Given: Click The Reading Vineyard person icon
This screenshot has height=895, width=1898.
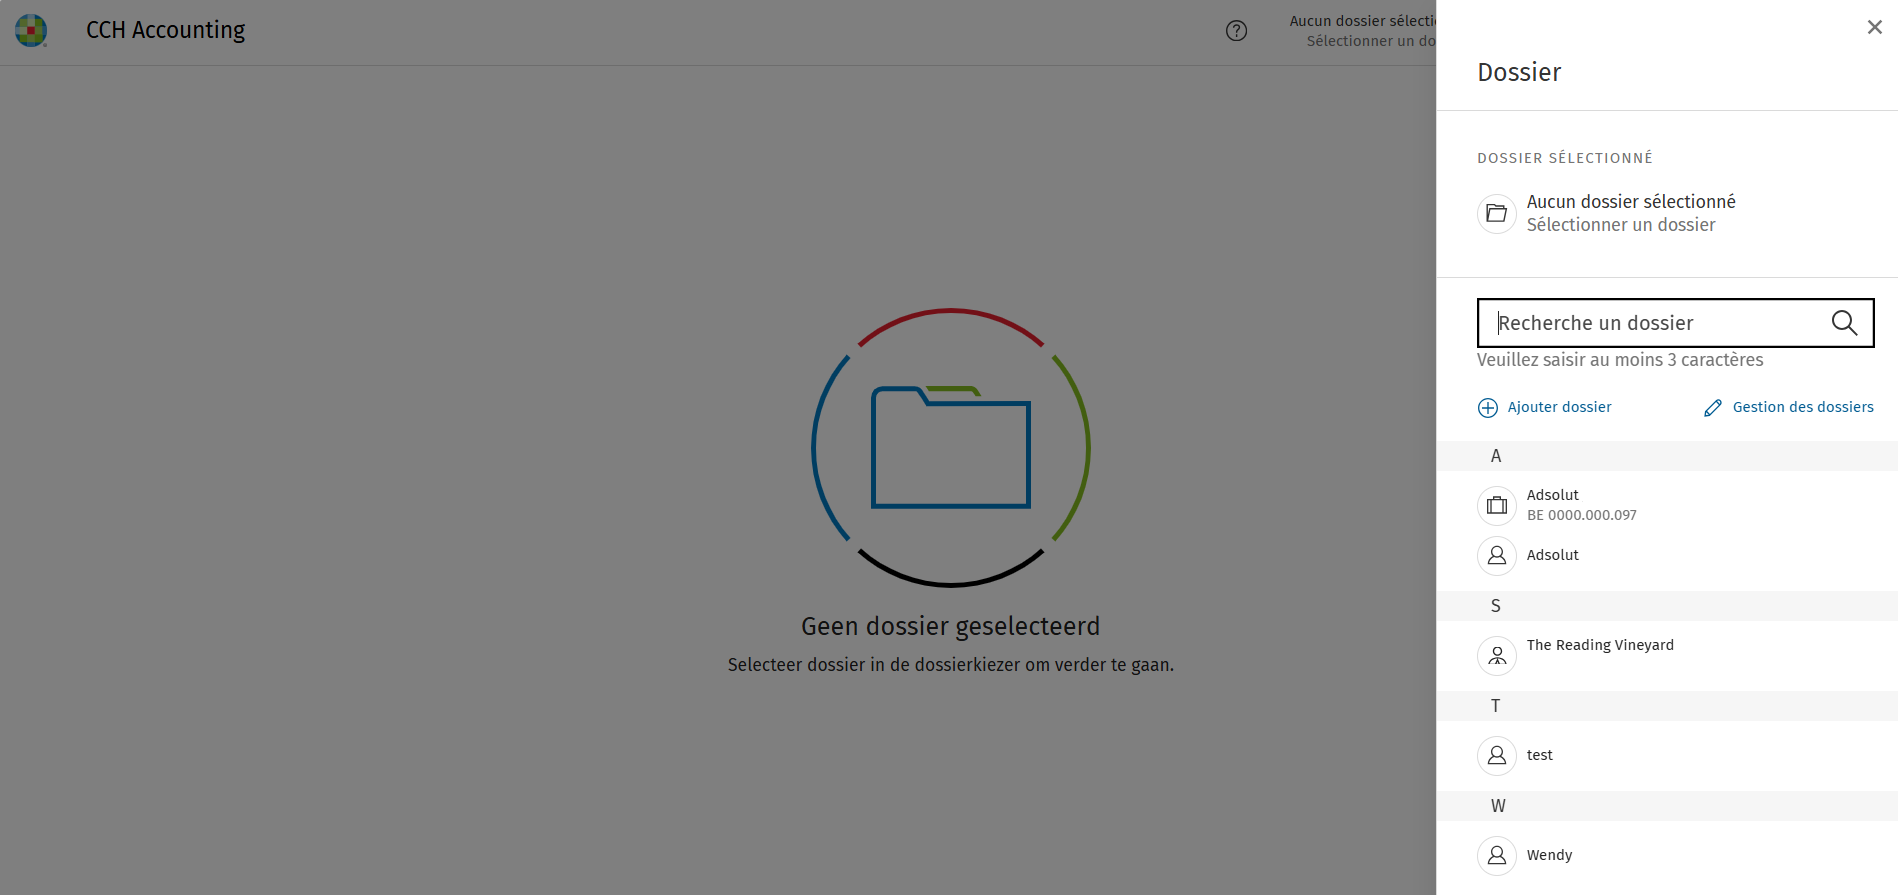Looking at the screenshot, I should click(x=1496, y=655).
